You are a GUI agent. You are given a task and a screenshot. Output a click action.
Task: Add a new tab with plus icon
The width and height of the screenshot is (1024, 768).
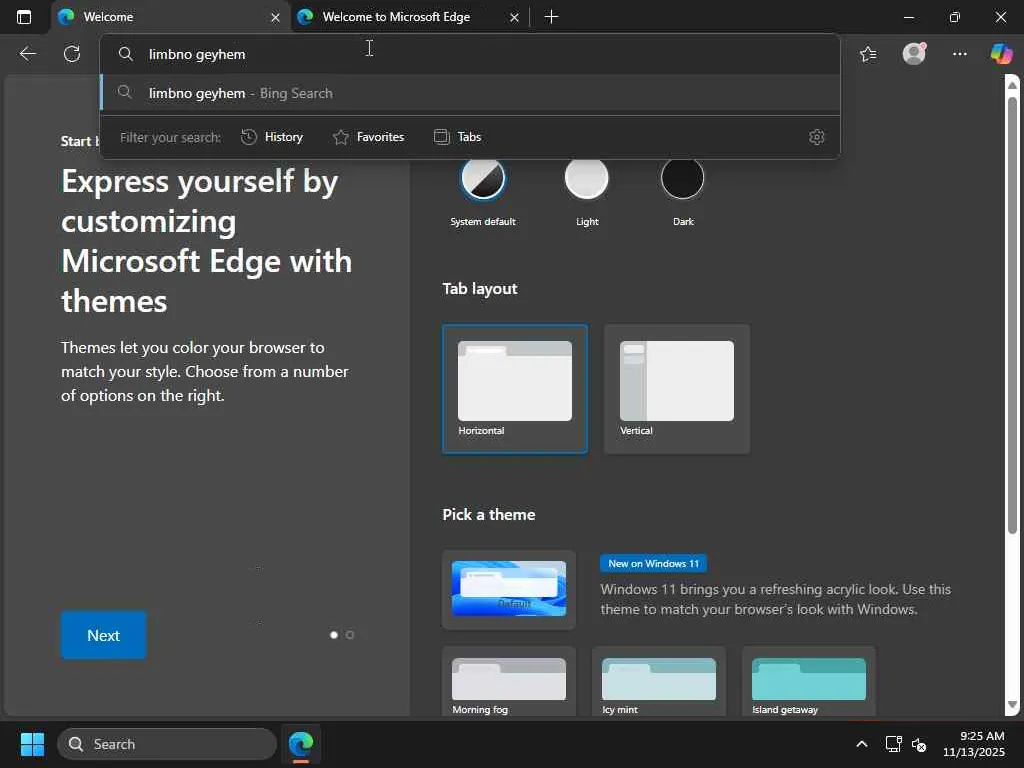point(551,17)
